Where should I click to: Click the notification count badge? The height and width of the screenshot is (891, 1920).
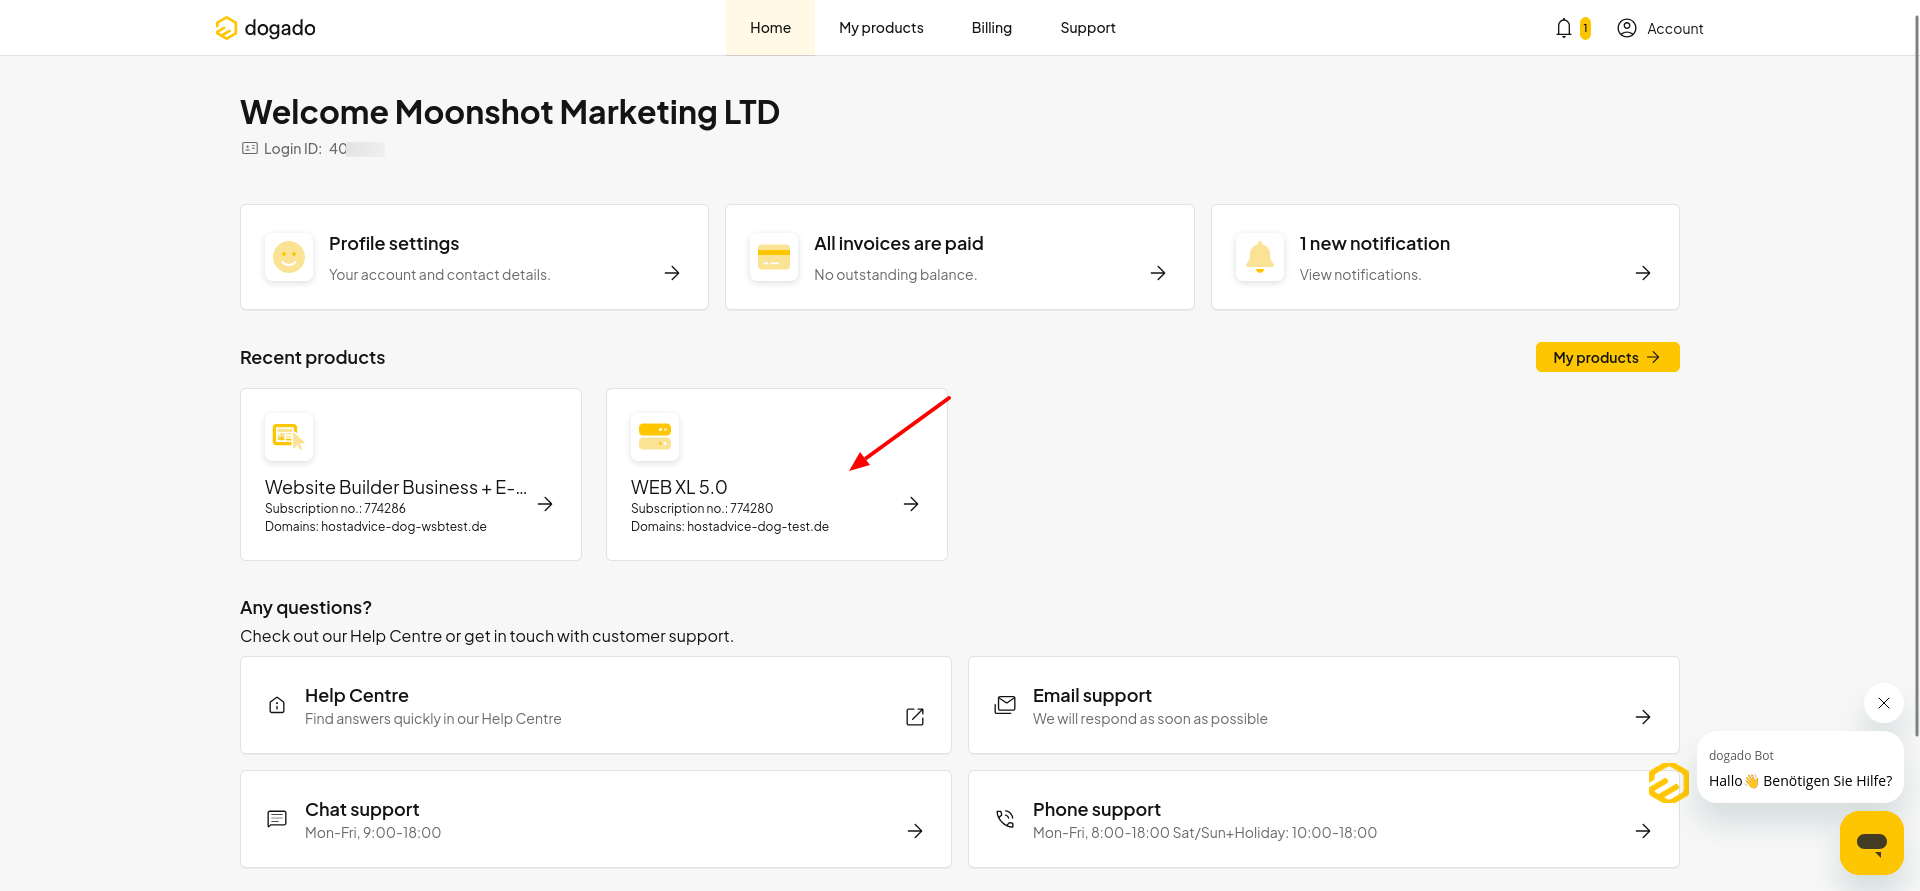pos(1585,28)
